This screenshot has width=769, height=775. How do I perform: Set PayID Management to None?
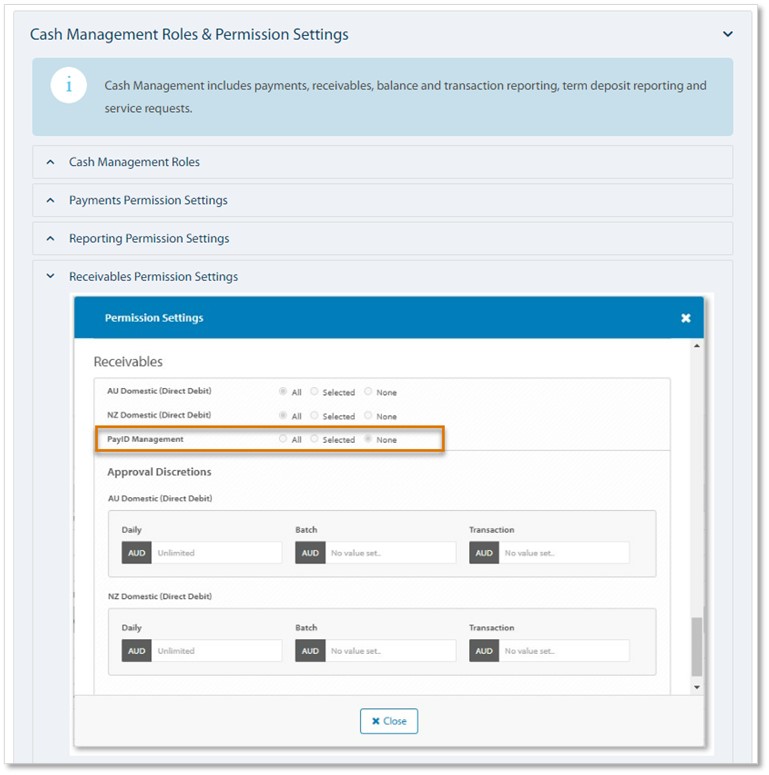(368, 439)
